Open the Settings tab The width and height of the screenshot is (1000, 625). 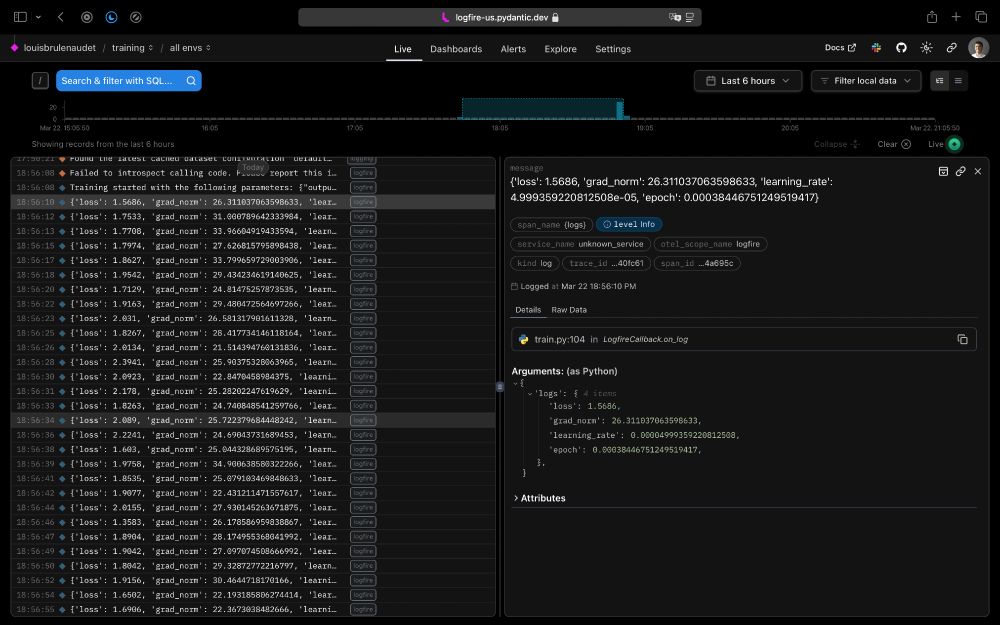pyautogui.click(x=613, y=49)
